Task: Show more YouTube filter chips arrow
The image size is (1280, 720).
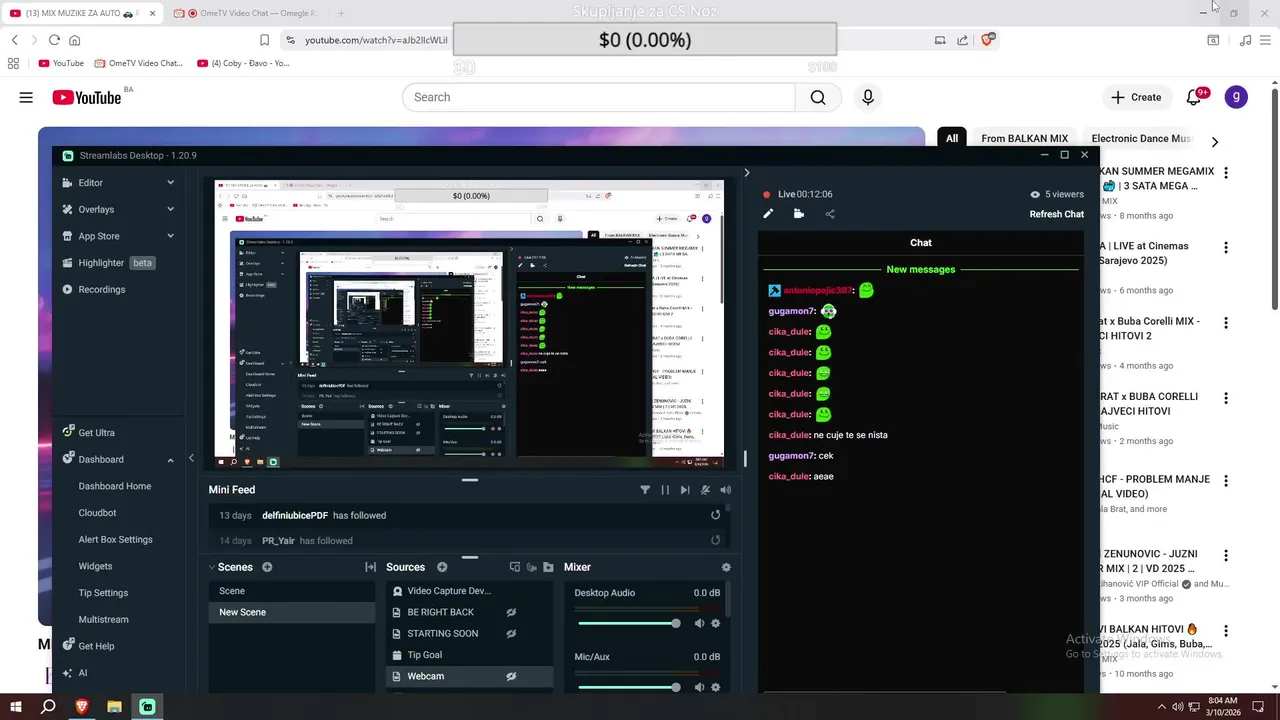Action: coord(1215,142)
